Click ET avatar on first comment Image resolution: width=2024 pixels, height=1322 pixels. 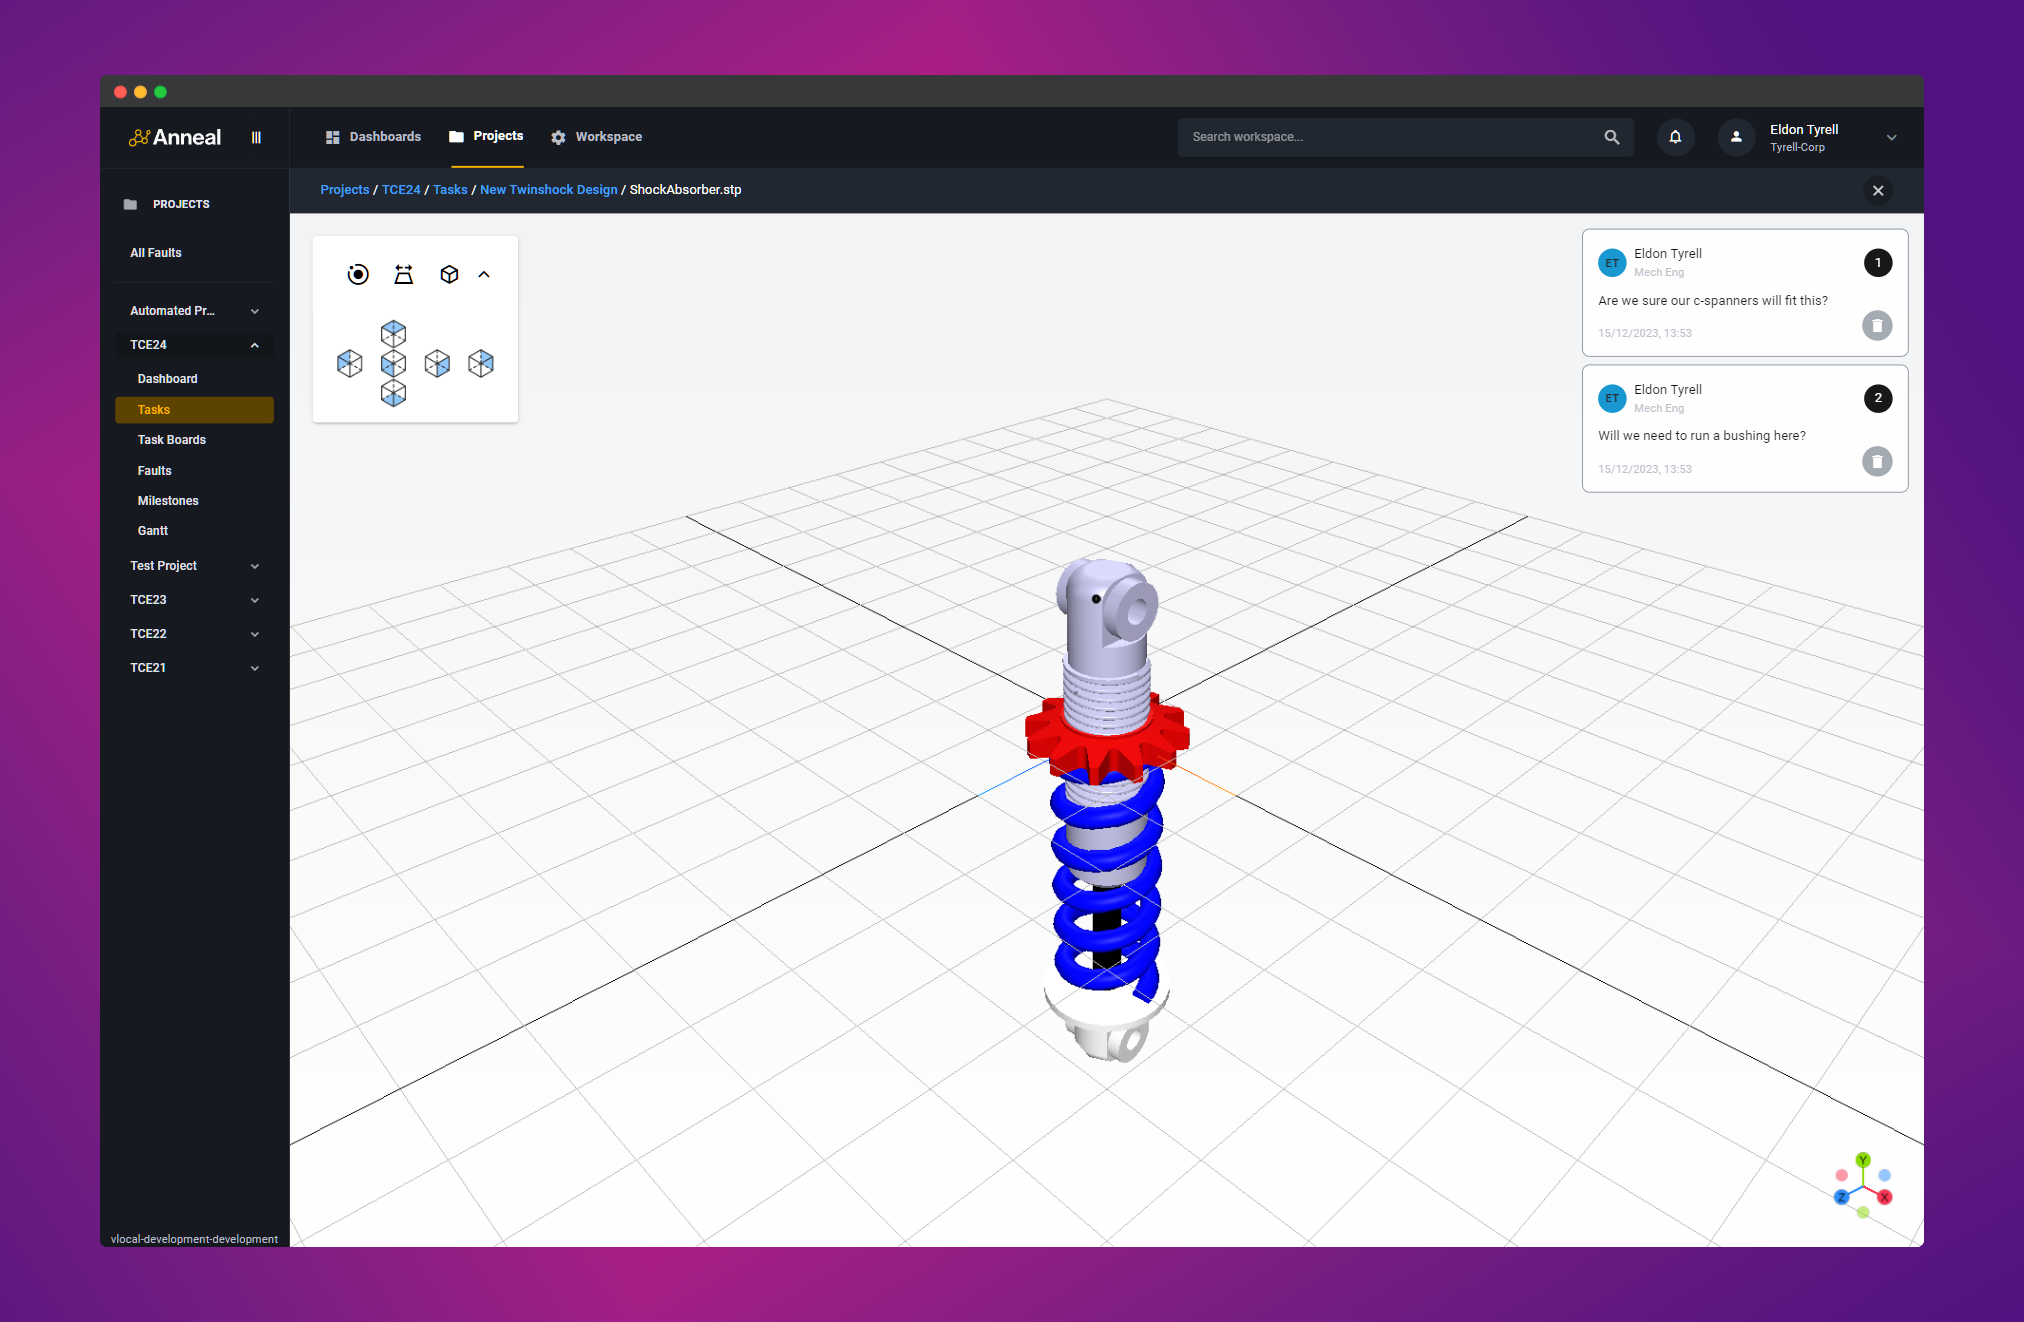(x=1612, y=263)
